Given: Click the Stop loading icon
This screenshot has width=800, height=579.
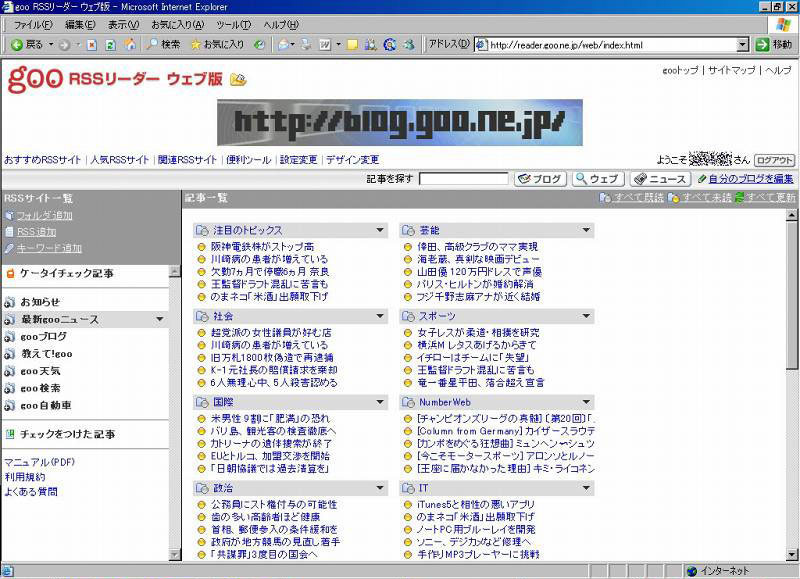Looking at the screenshot, I should (92, 45).
